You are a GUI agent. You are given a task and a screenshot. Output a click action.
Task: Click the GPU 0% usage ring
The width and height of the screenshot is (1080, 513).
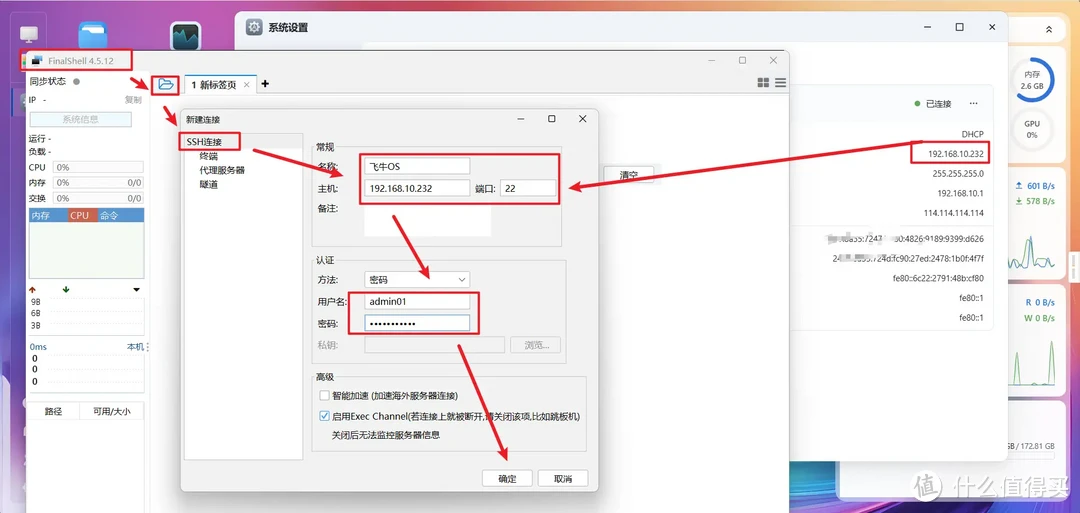point(1032,129)
